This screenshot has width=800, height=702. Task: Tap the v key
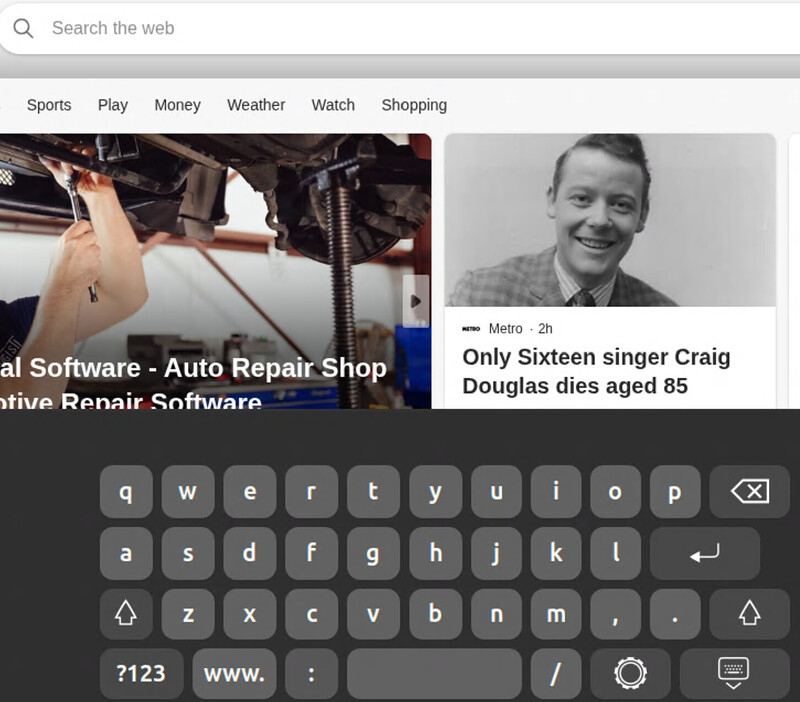[x=373, y=614]
